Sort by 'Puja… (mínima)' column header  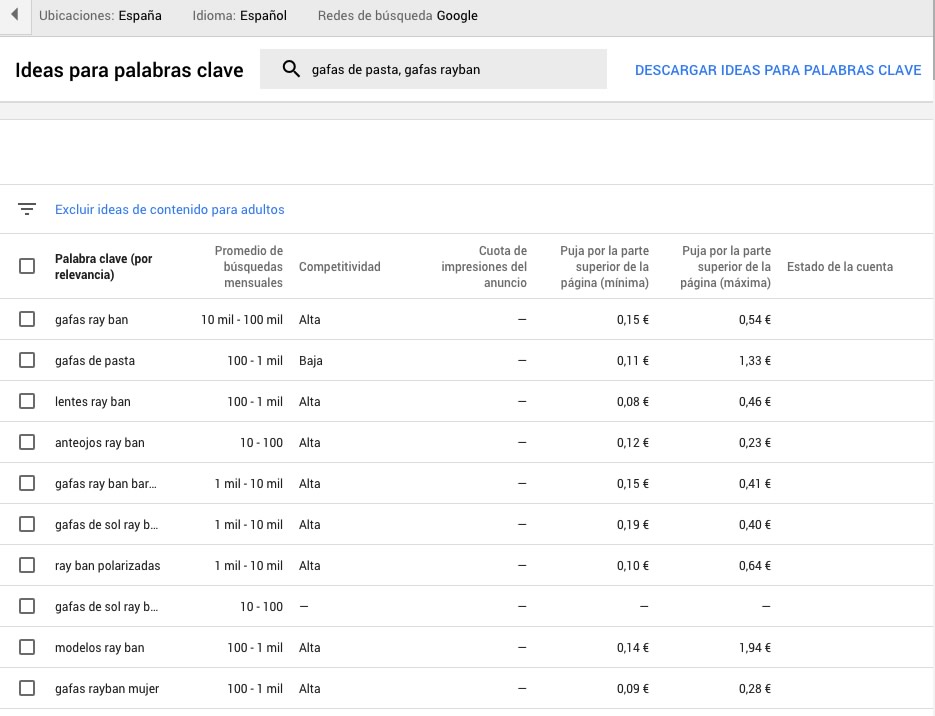click(604, 266)
